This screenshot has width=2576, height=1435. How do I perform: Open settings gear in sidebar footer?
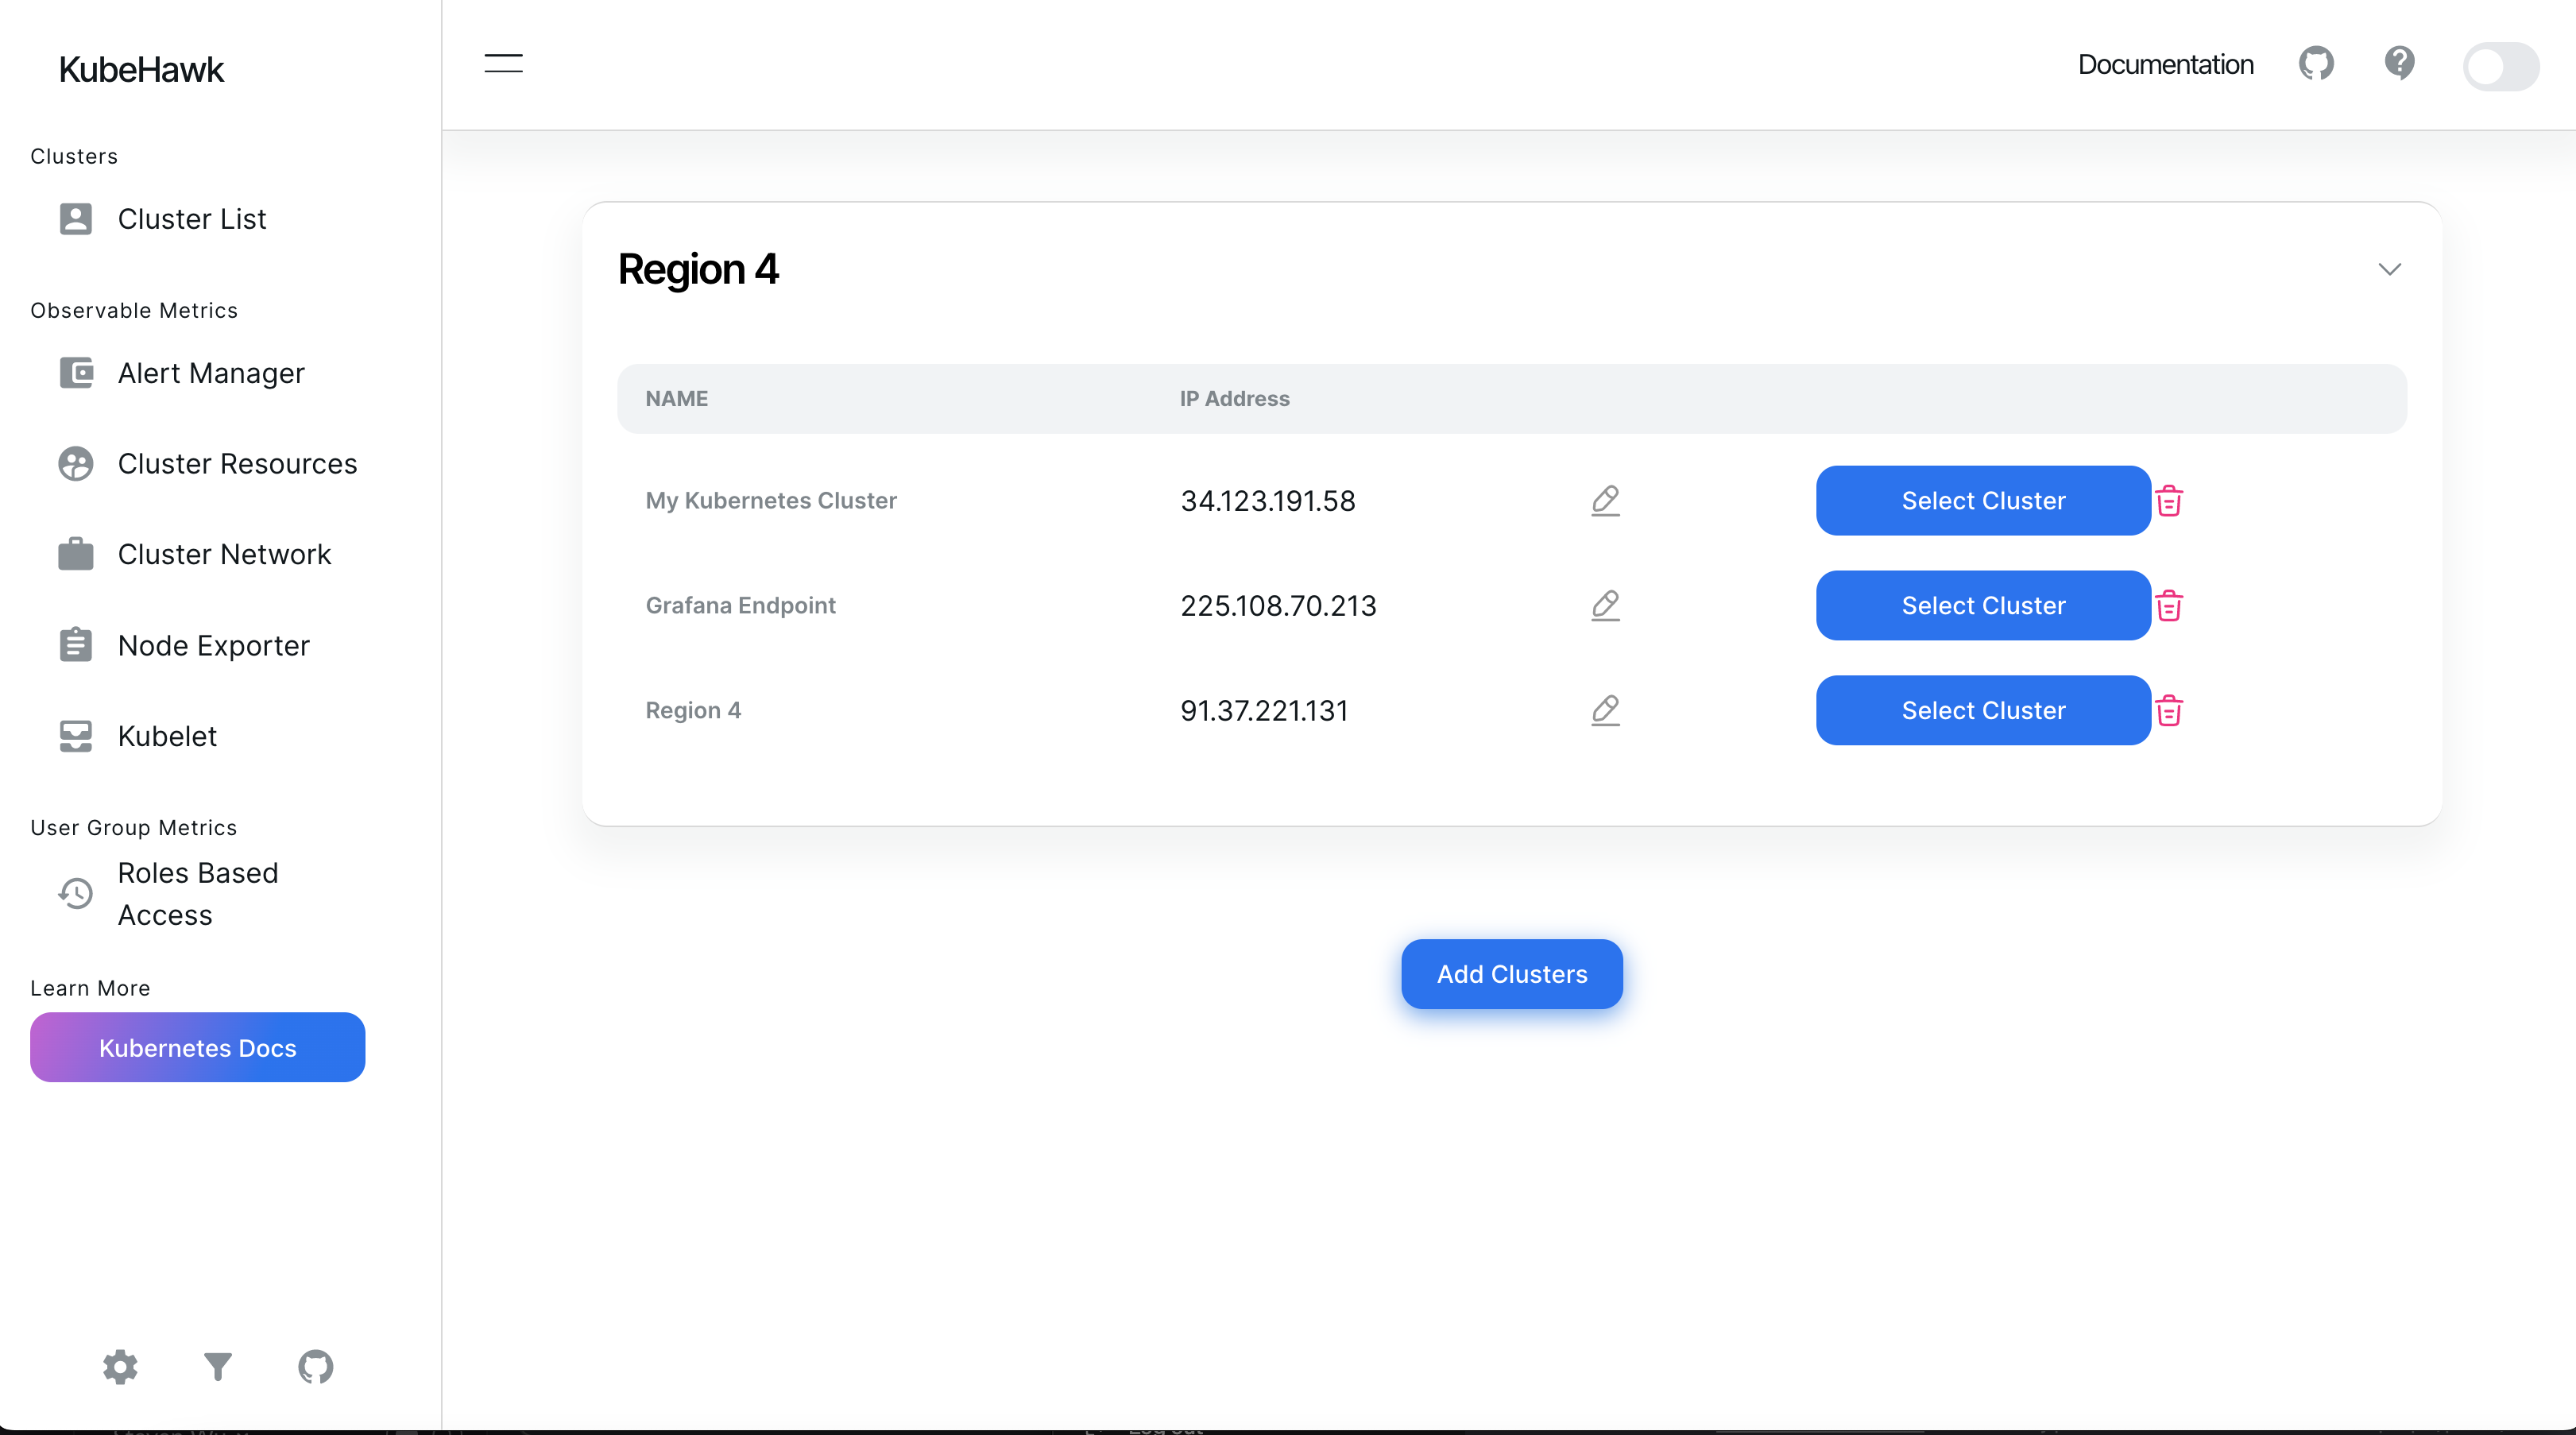[120, 1367]
